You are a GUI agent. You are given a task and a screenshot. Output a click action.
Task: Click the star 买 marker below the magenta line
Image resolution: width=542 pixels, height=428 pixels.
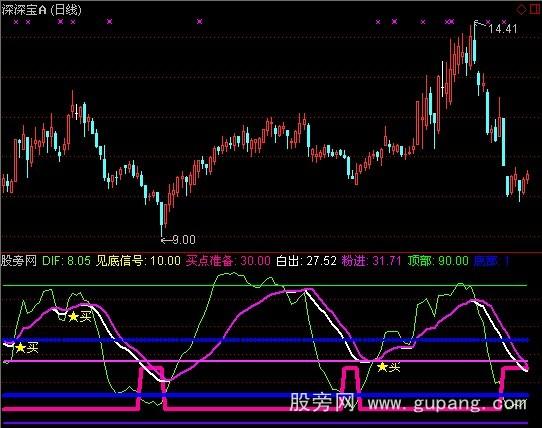(389, 367)
